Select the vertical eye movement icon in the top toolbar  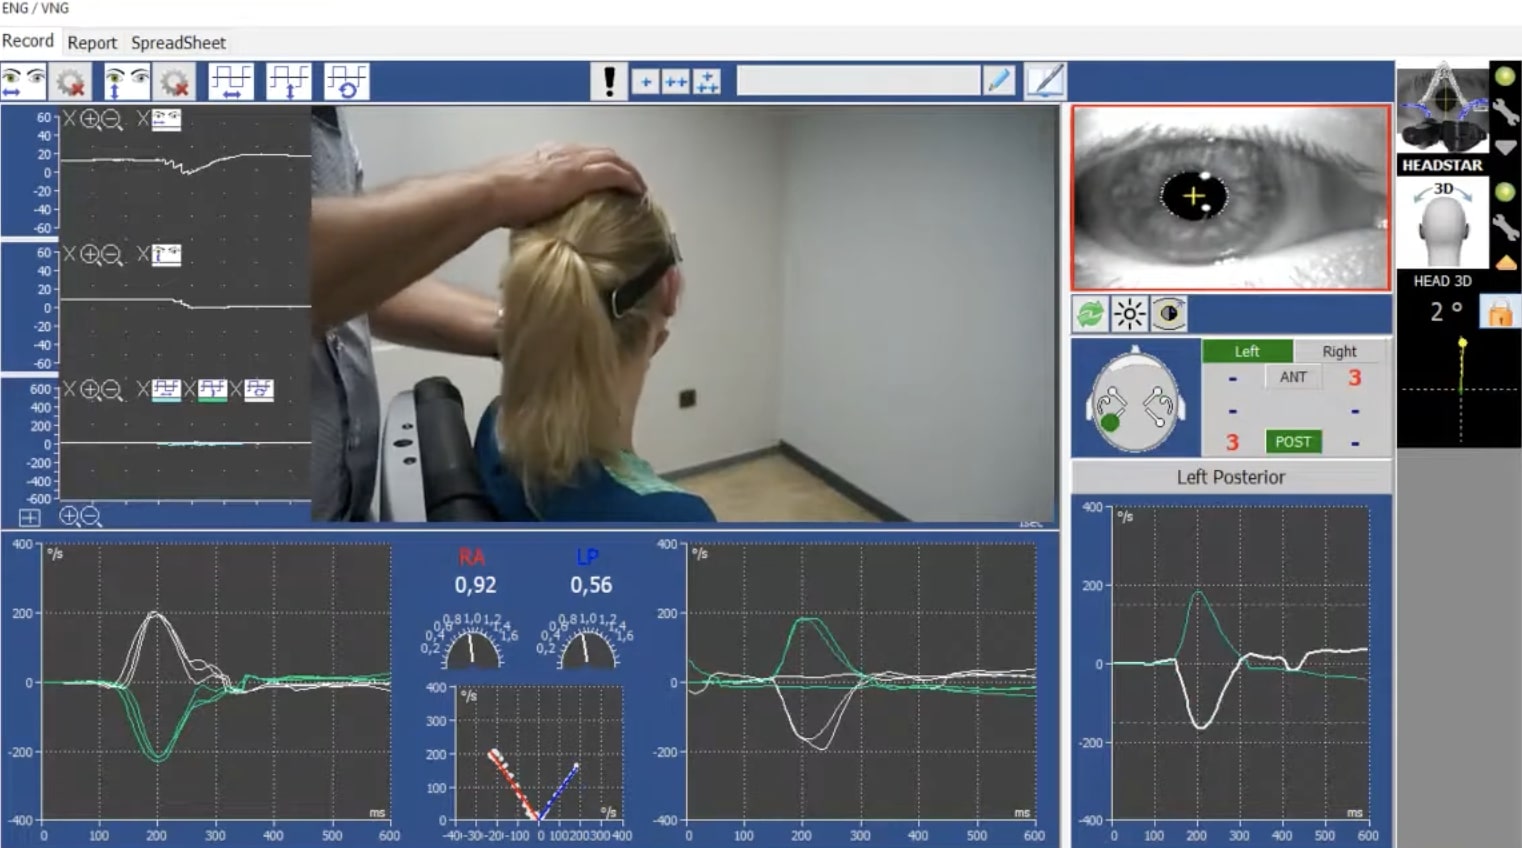coord(127,81)
